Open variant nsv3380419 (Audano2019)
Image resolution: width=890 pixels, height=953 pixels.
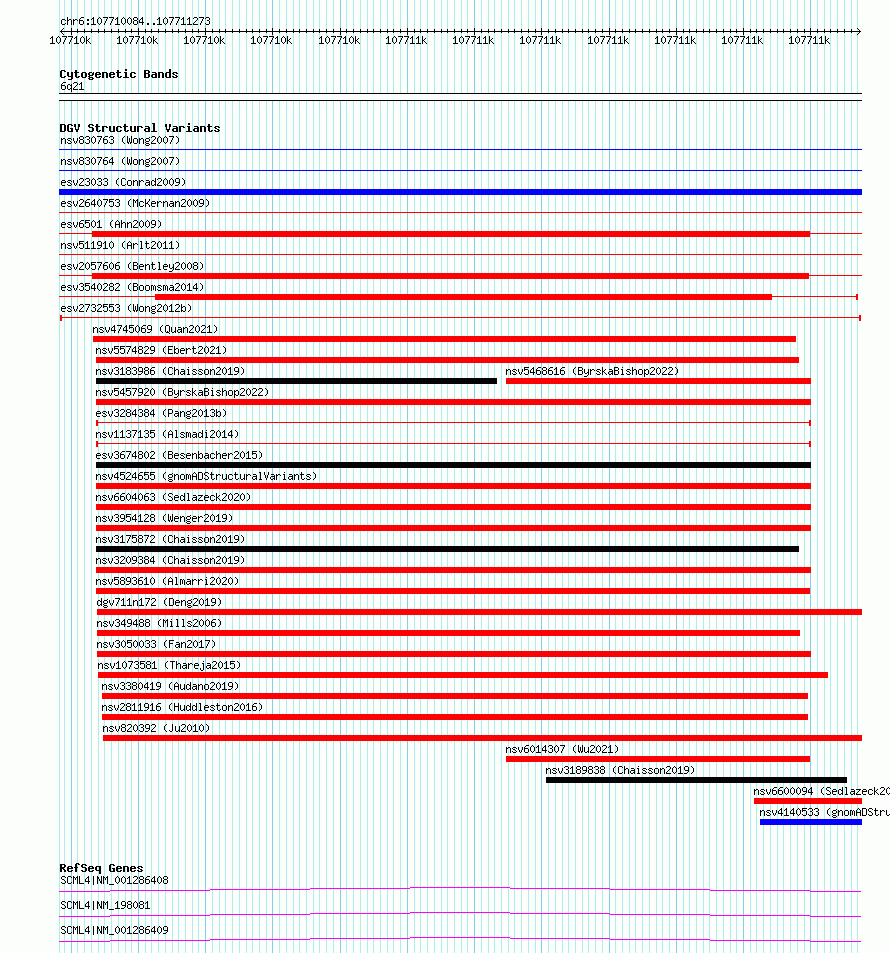click(x=170, y=686)
